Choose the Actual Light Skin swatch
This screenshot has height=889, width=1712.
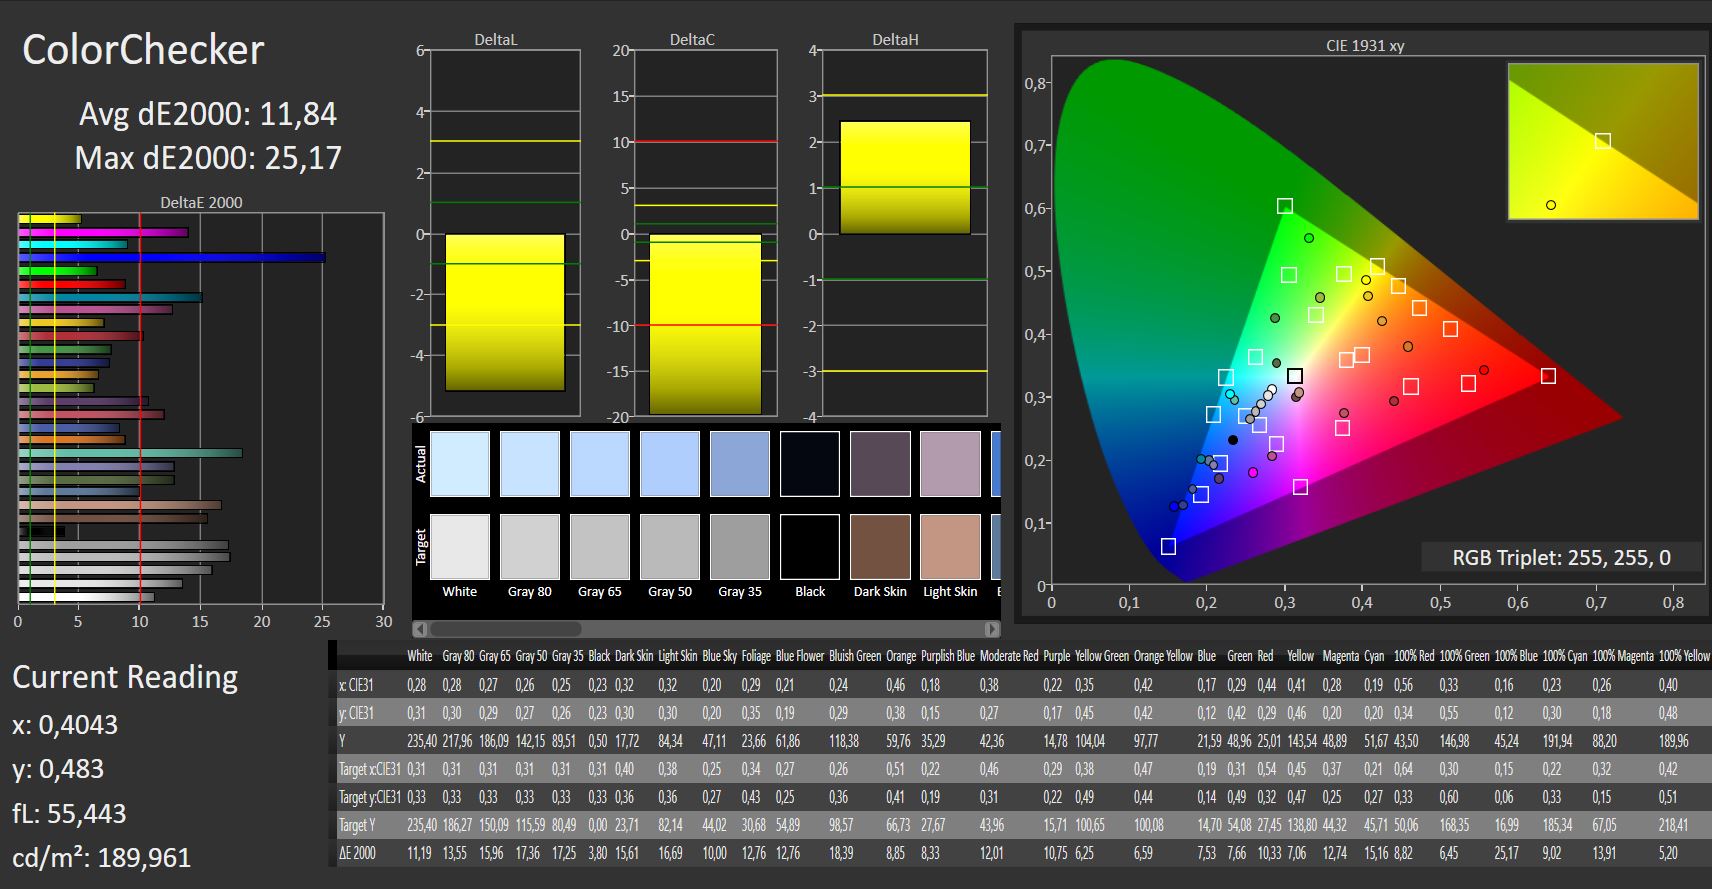coord(950,464)
